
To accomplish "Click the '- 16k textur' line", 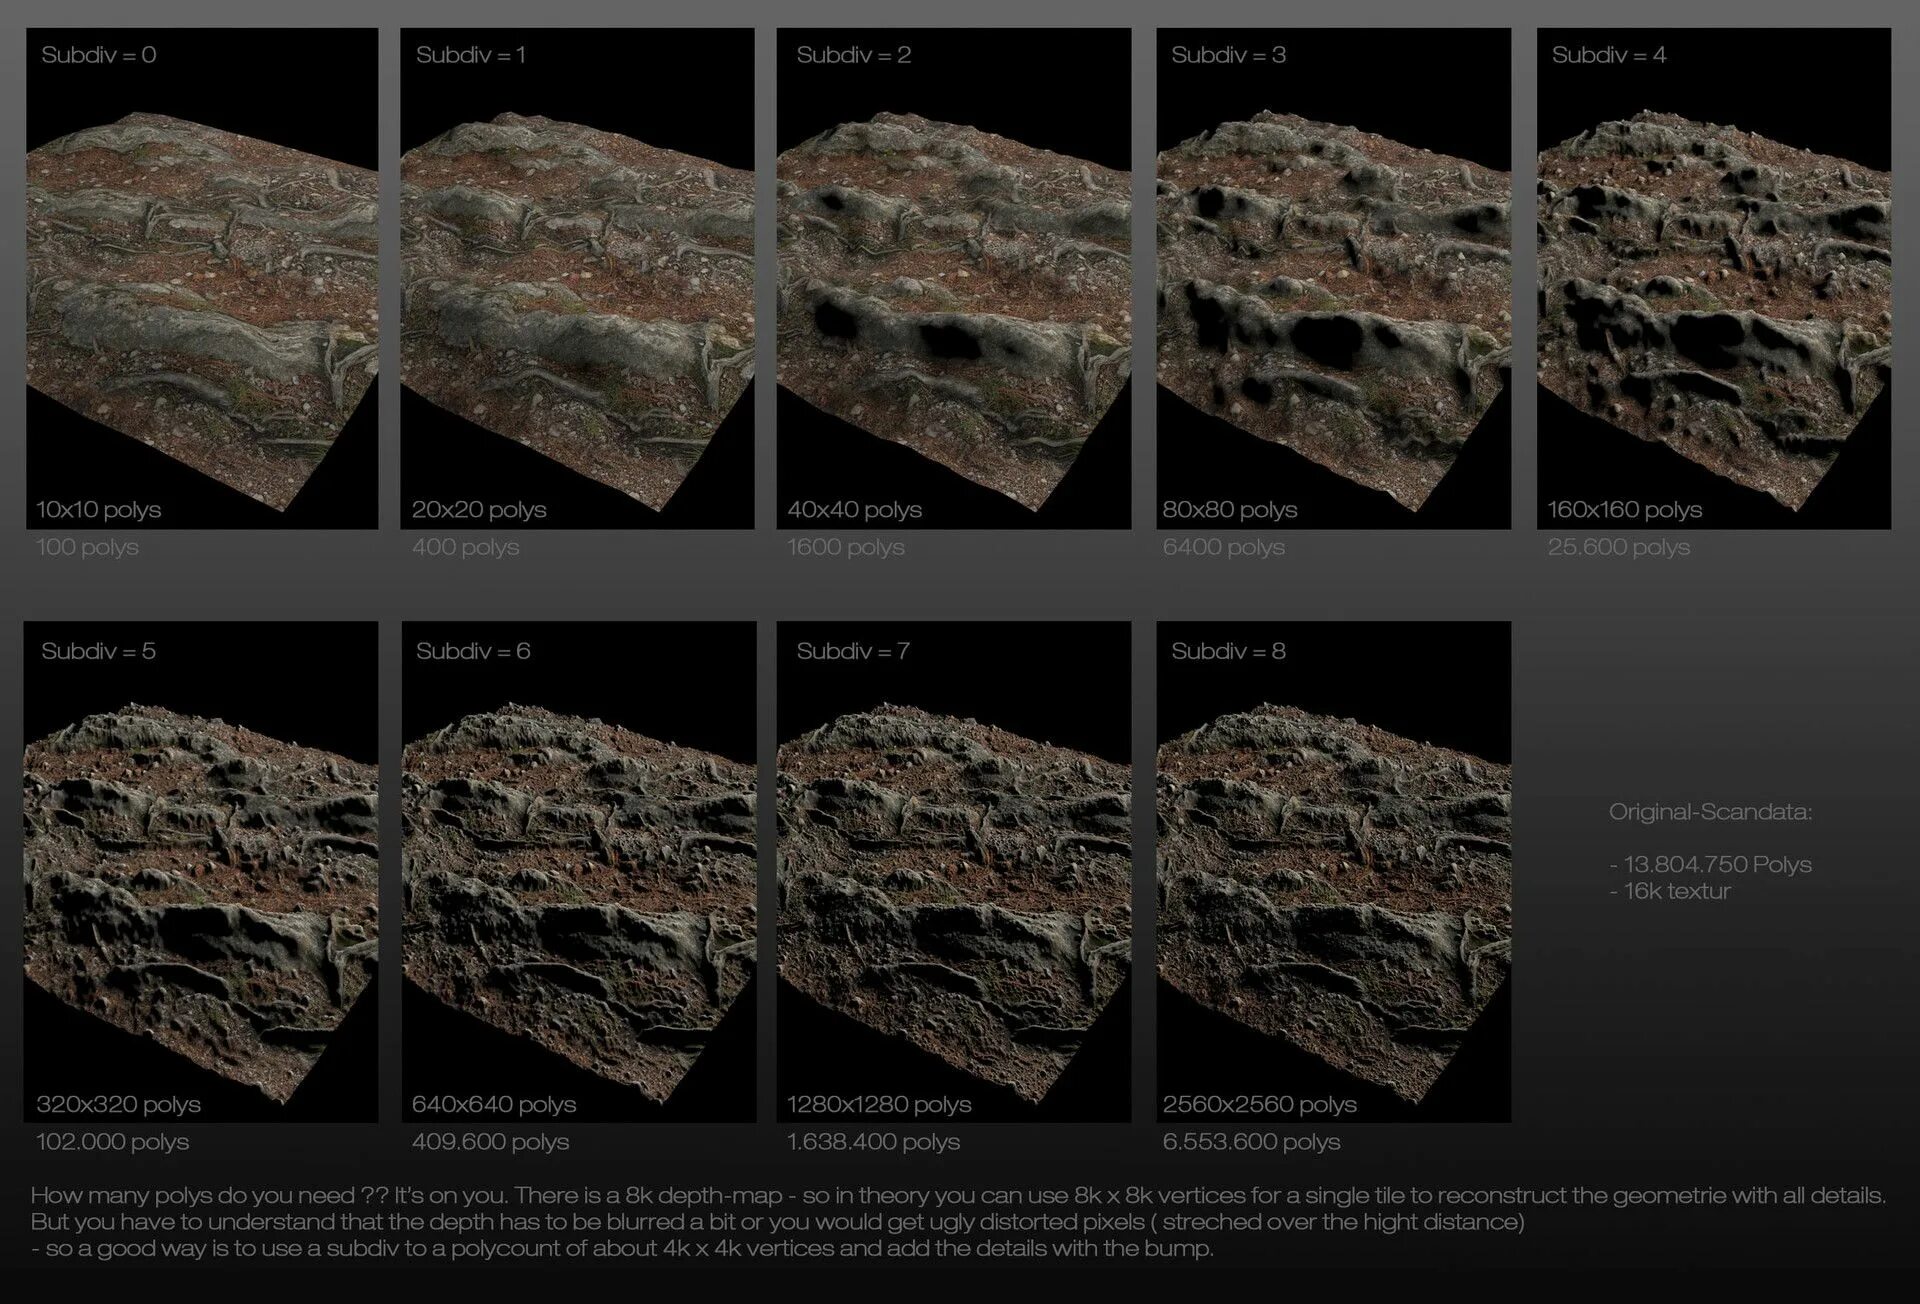I will point(1669,891).
